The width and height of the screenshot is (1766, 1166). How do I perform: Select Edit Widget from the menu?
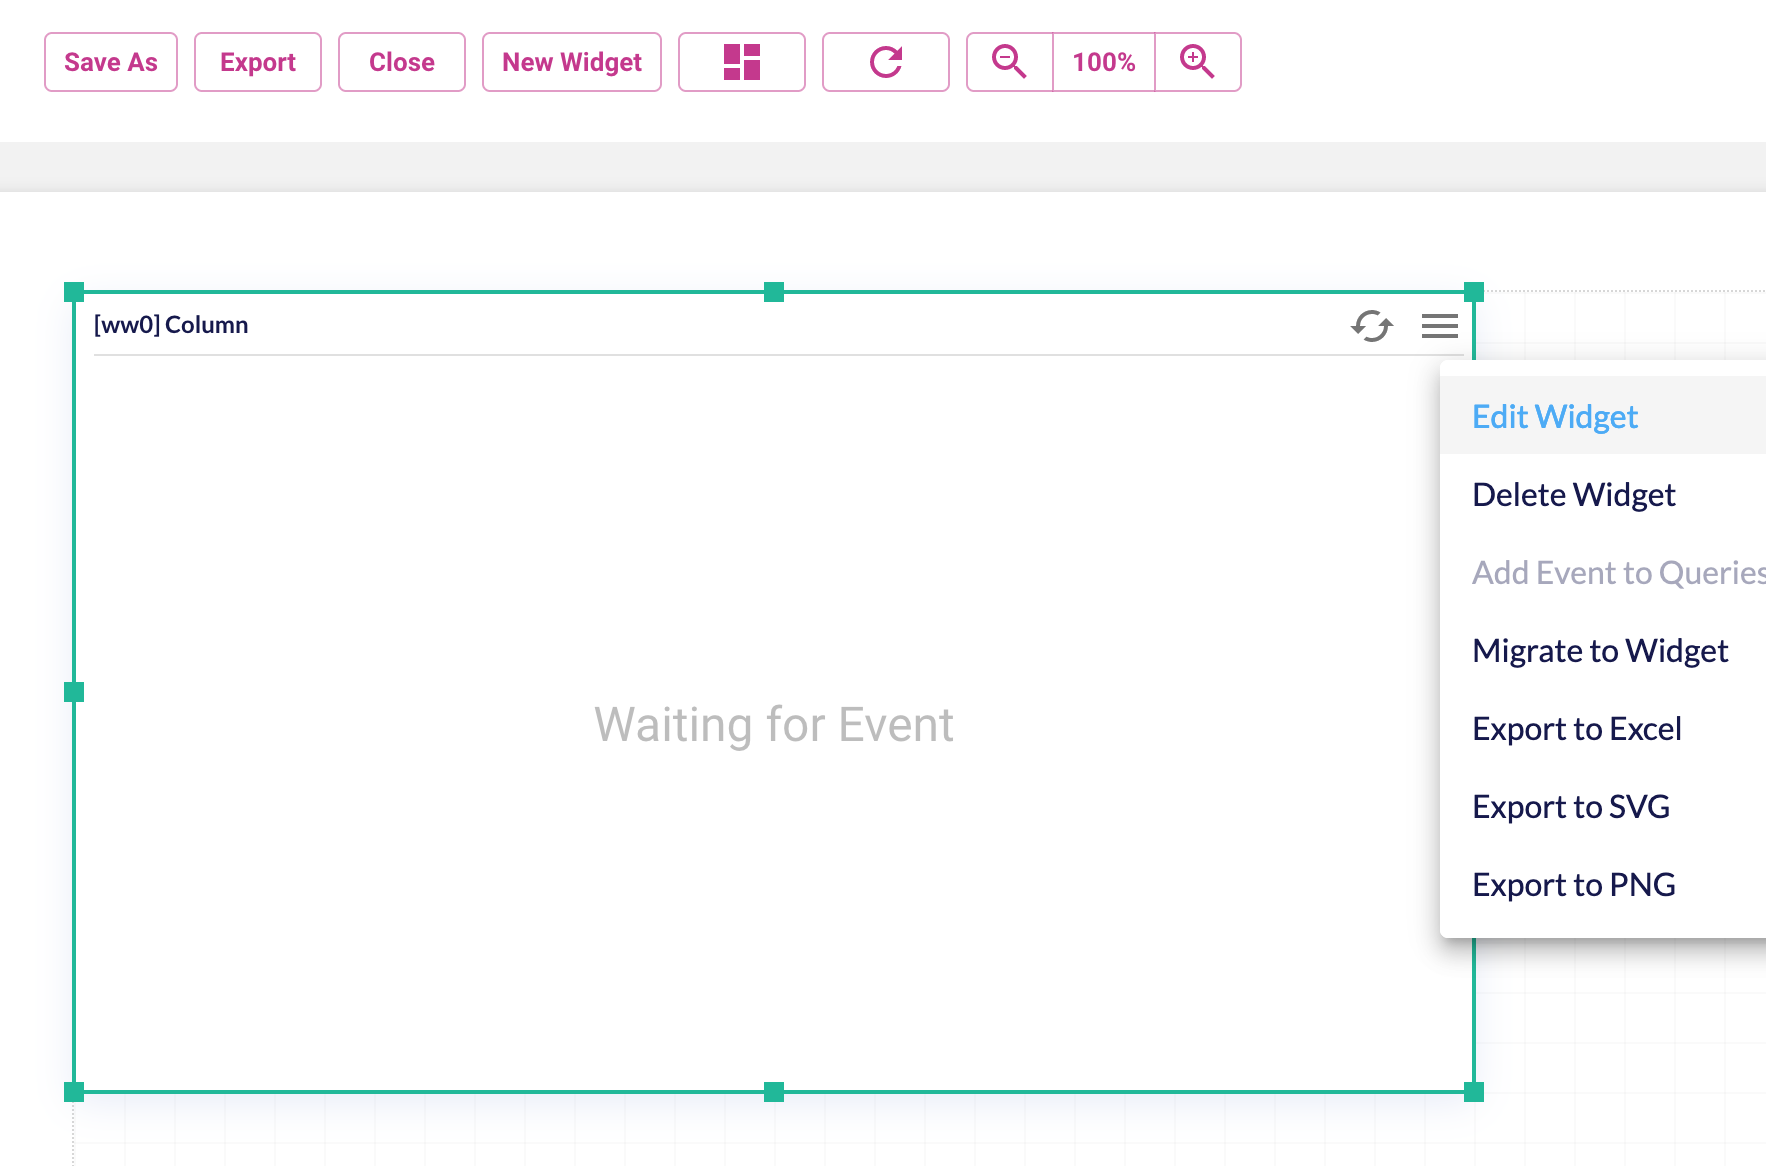tap(1554, 416)
